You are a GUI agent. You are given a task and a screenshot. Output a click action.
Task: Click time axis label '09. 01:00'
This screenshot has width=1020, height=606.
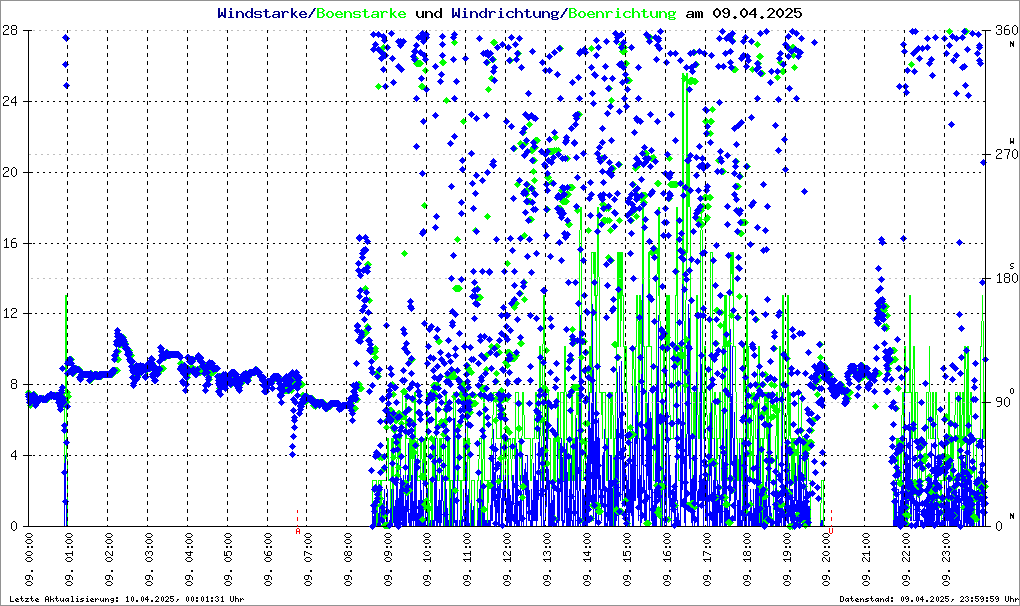[x=69, y=560]
